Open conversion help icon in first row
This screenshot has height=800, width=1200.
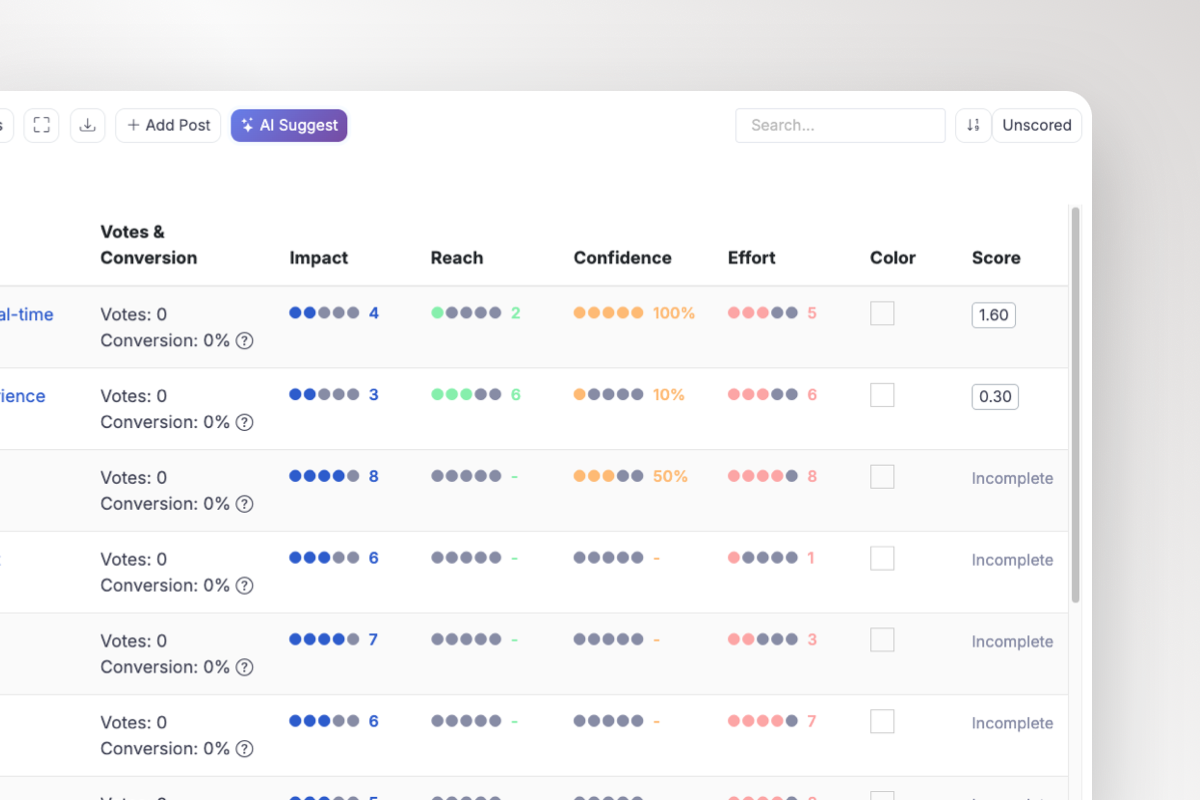pos(244,341)
